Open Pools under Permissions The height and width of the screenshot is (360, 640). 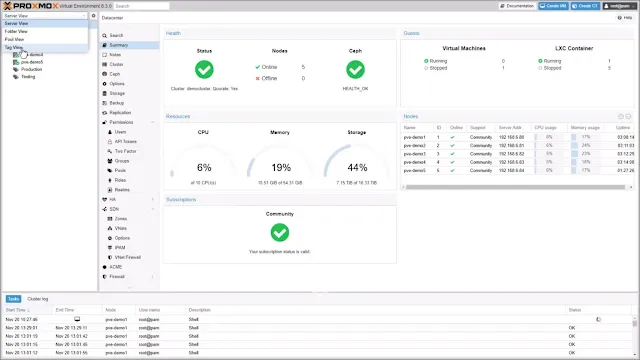click(129, 171)
